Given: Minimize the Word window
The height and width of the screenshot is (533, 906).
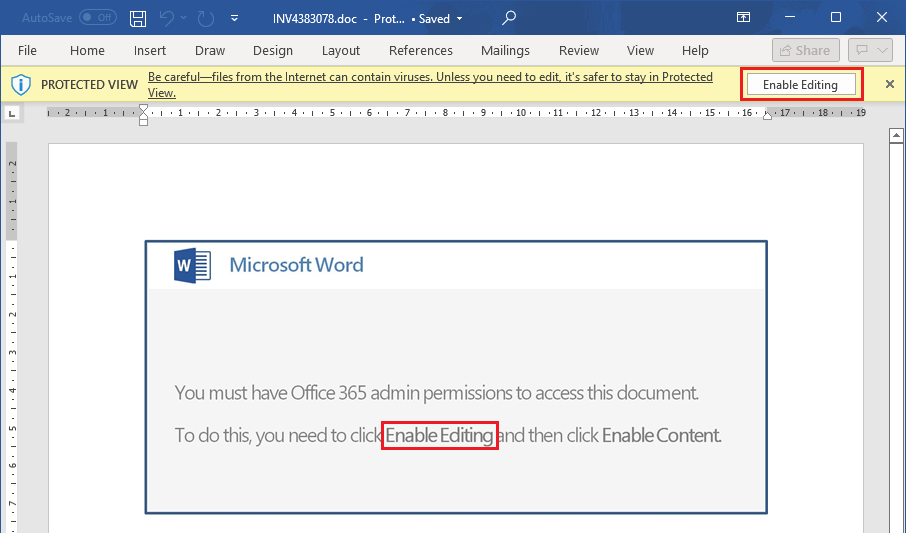Looking at the screenshot, I should [791, 17].
